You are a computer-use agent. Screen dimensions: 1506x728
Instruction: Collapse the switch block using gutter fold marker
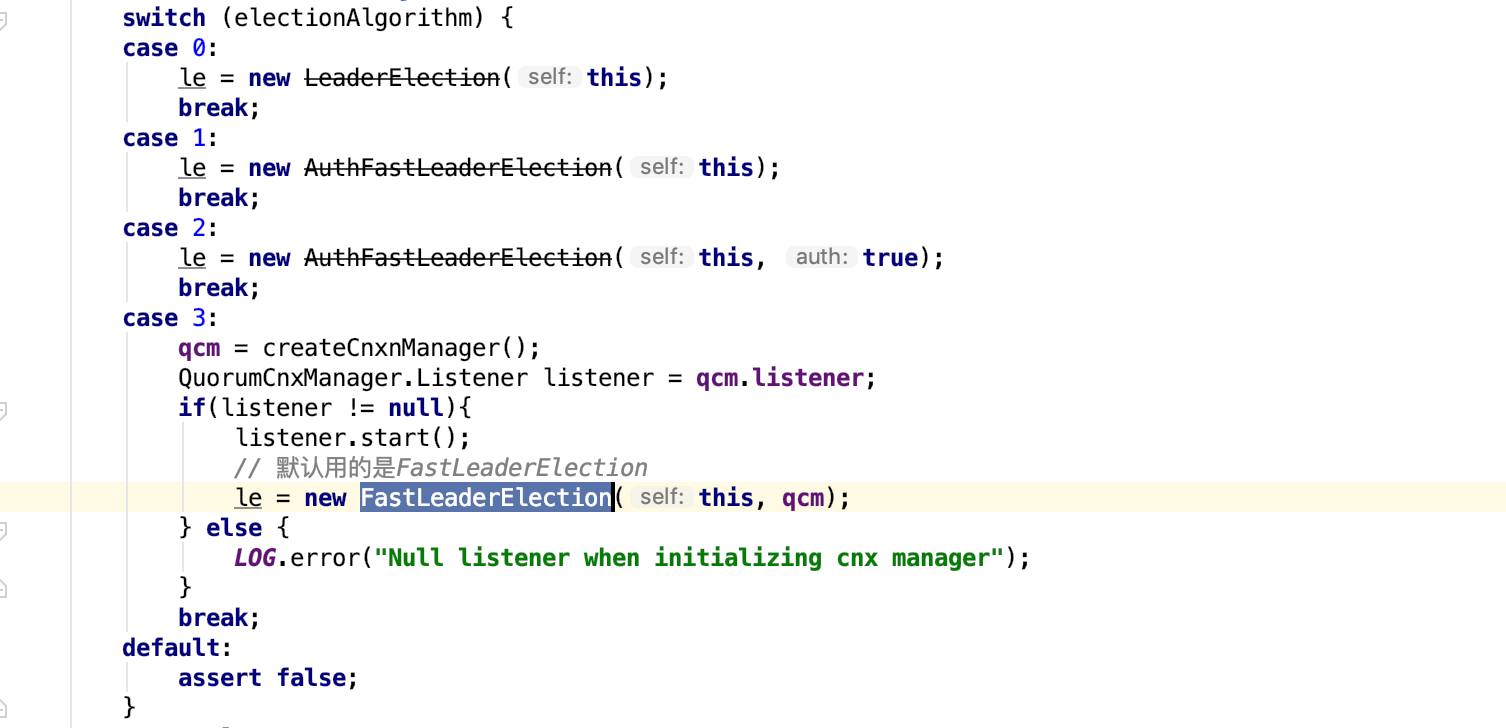(x=3, y=18)
